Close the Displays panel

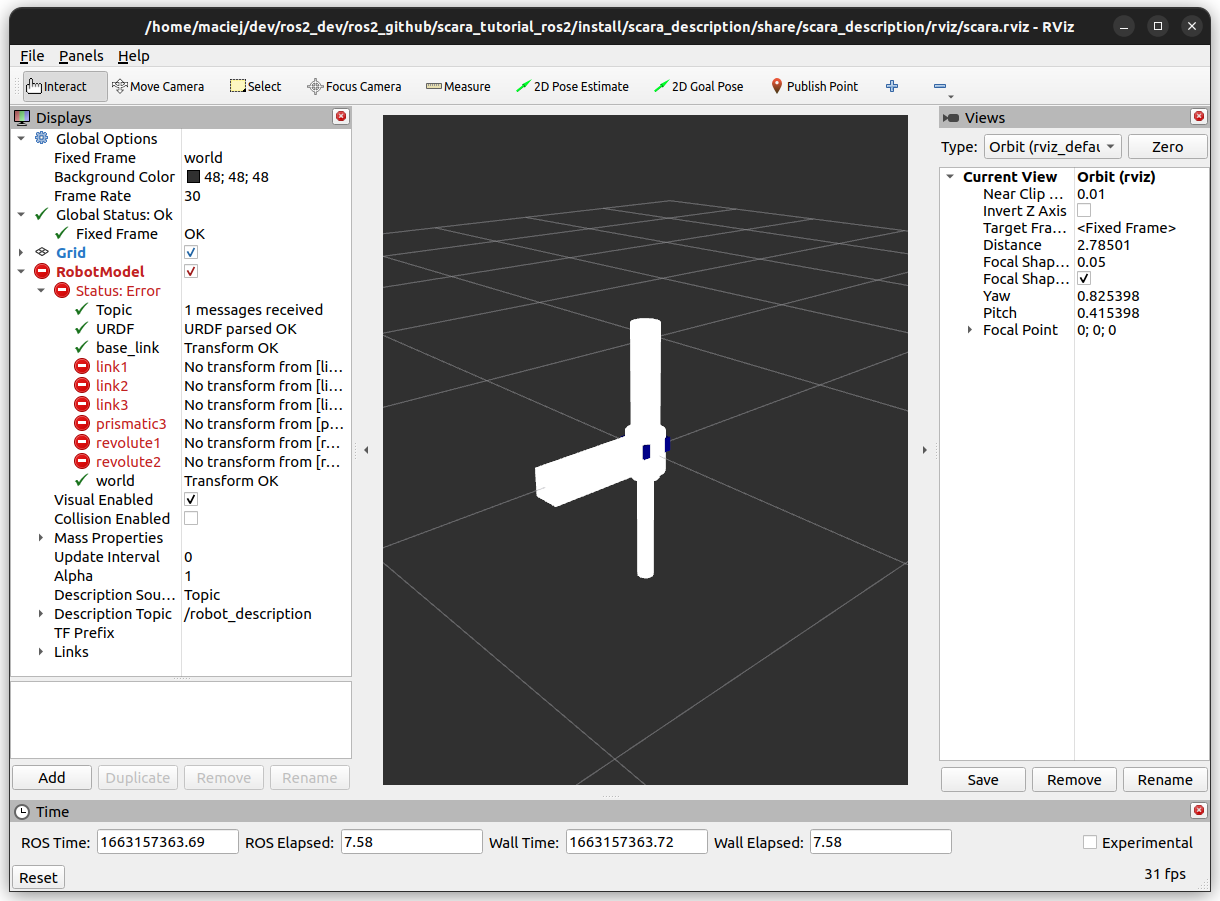point(341,117)
